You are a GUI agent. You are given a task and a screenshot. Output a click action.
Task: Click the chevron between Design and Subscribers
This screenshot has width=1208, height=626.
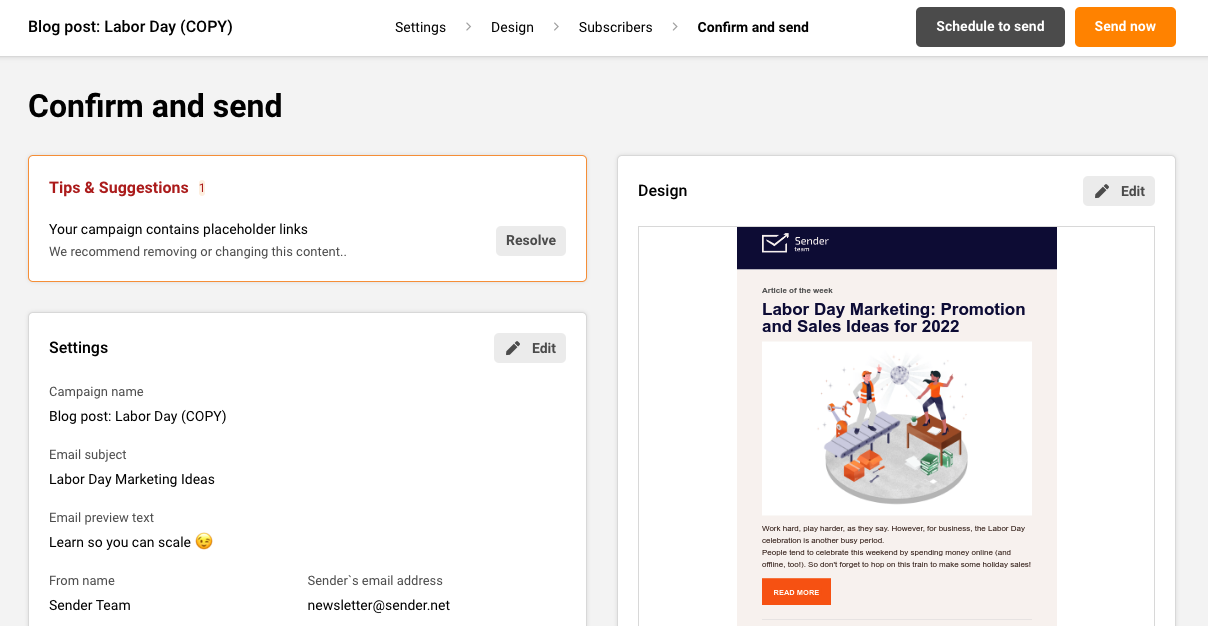tap(556, 27)
